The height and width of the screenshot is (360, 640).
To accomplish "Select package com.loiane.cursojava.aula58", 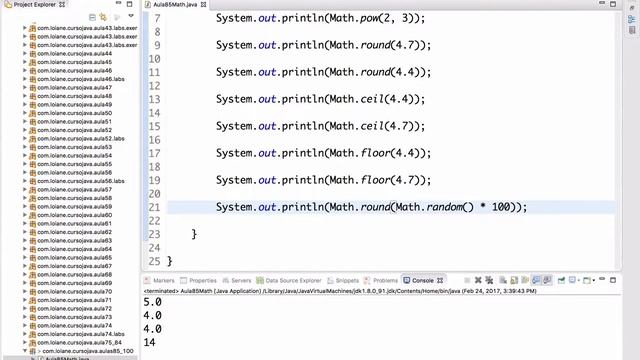I will click(x=74, y=198).
